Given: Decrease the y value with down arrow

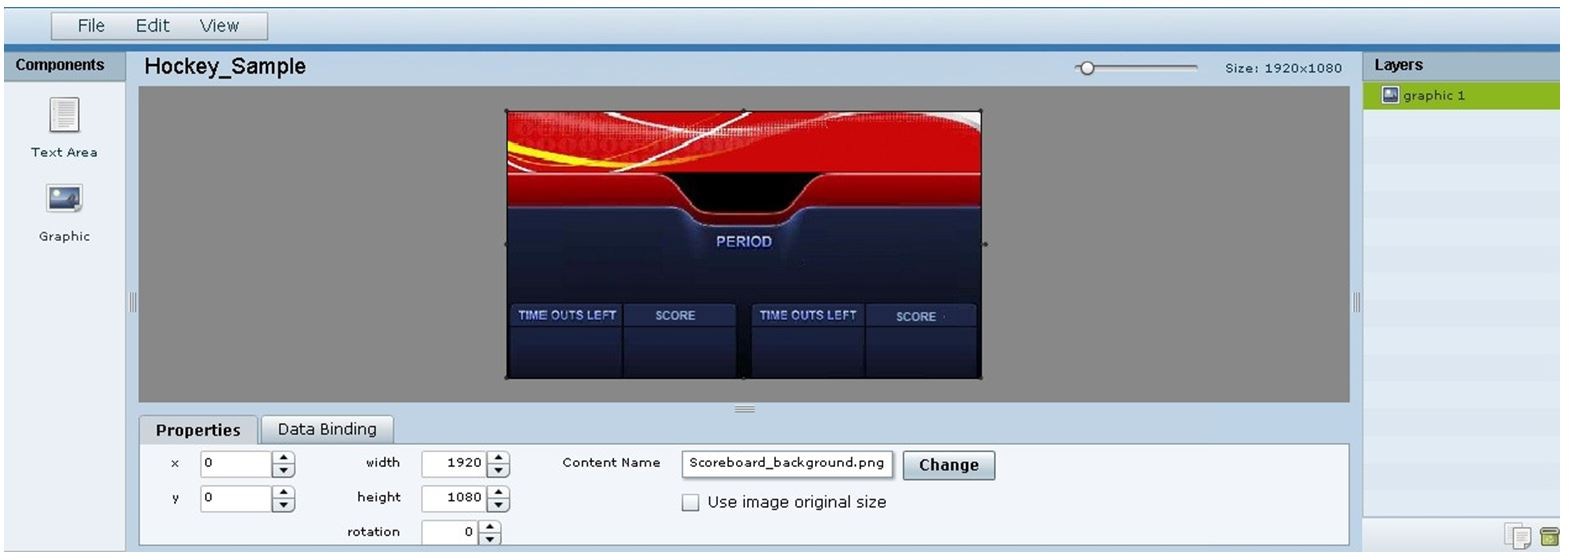Looking at the screenshot, I should point(284,505).
